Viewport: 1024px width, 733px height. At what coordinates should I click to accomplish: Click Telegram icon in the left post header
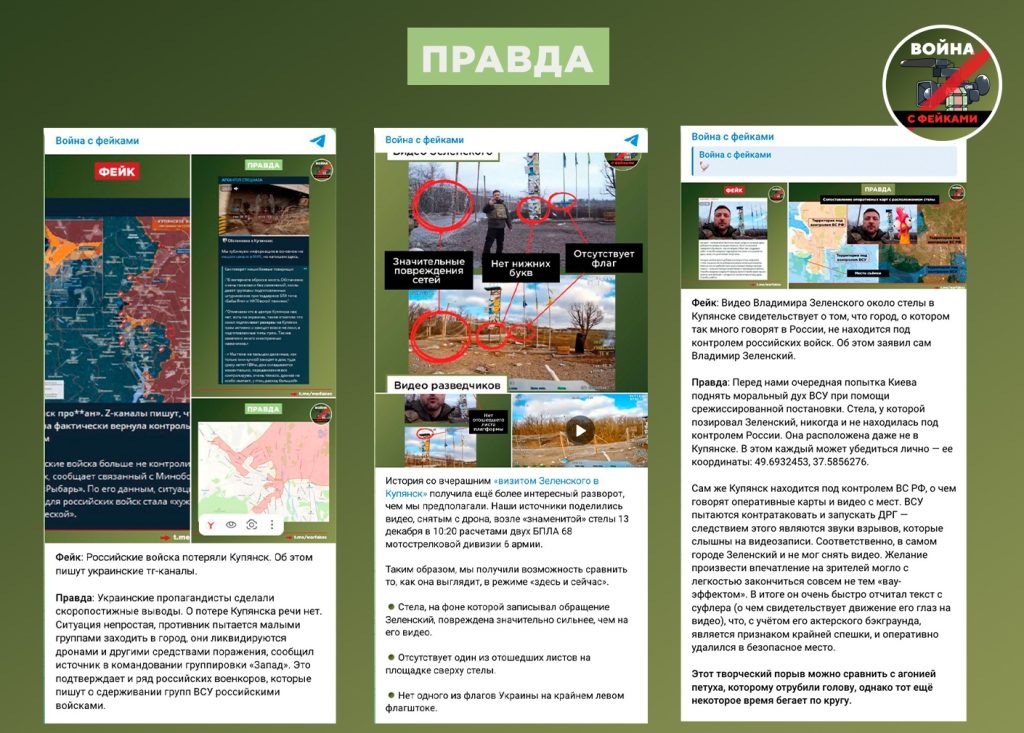(317, 142)
